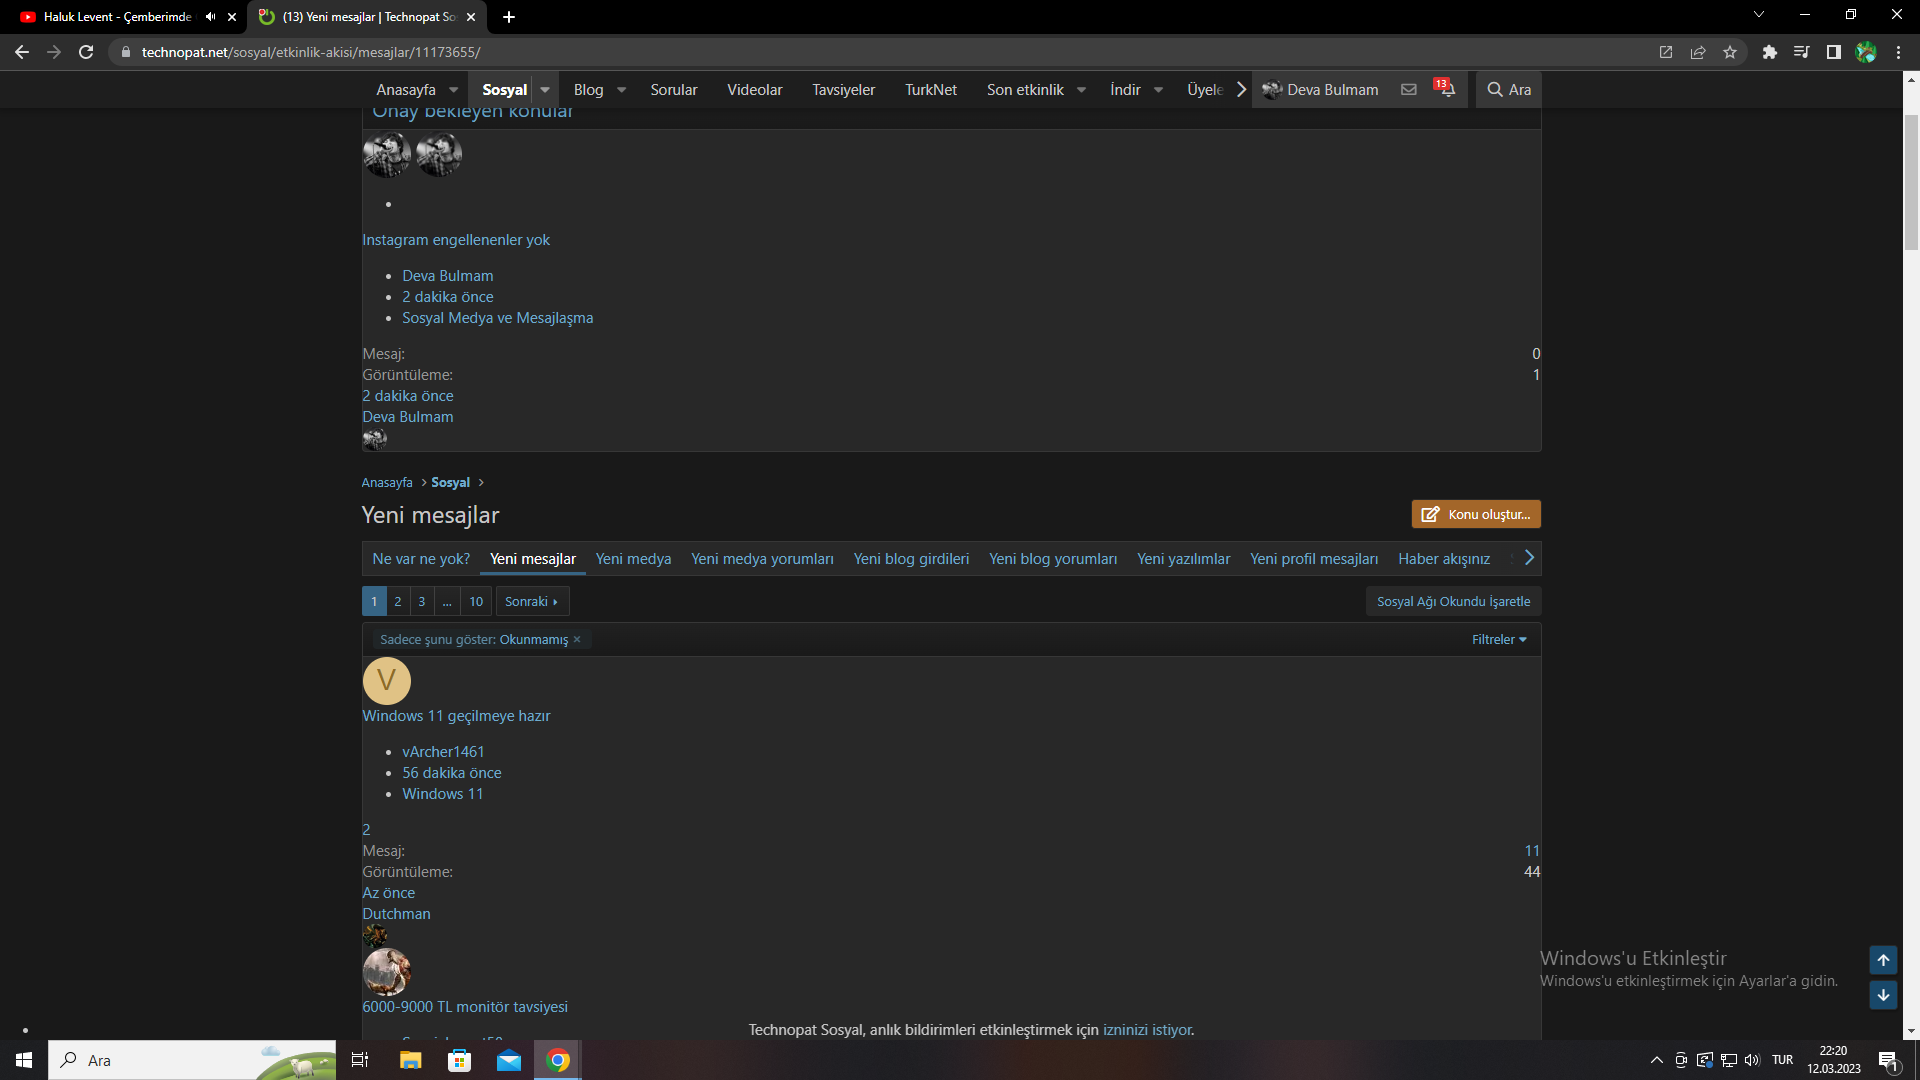Expand the Son etkinlik dropdown arrow
This screenshot has width=1920, height=1080.
click(x=1081, y=90)
